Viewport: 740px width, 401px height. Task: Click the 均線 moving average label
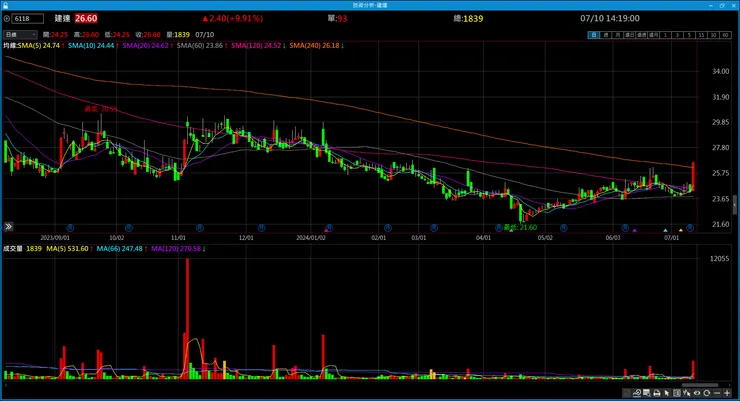pos(9,46)
